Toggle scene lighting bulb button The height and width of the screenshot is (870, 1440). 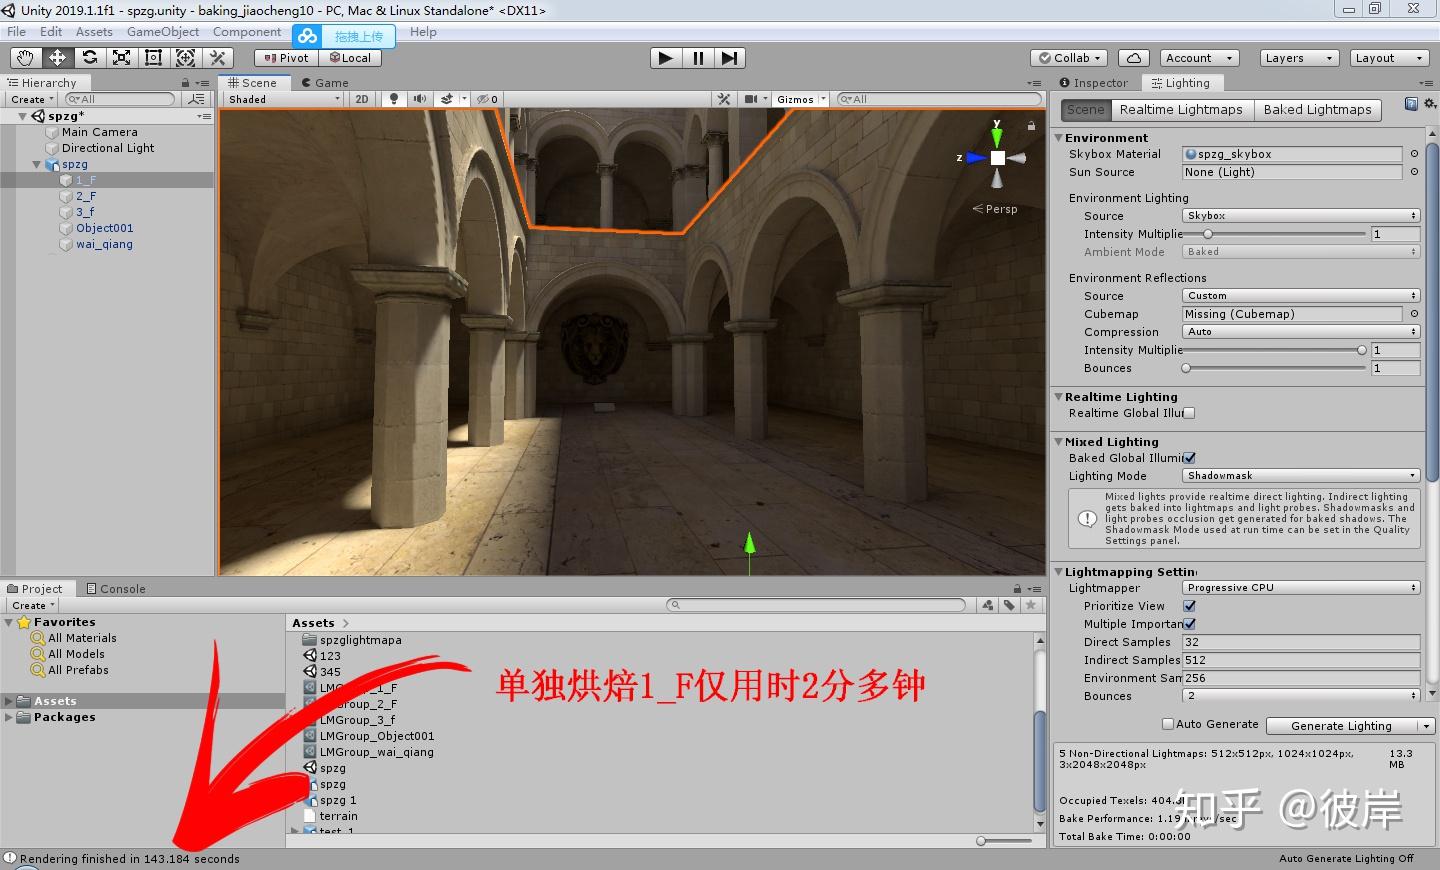pos(394,99)
